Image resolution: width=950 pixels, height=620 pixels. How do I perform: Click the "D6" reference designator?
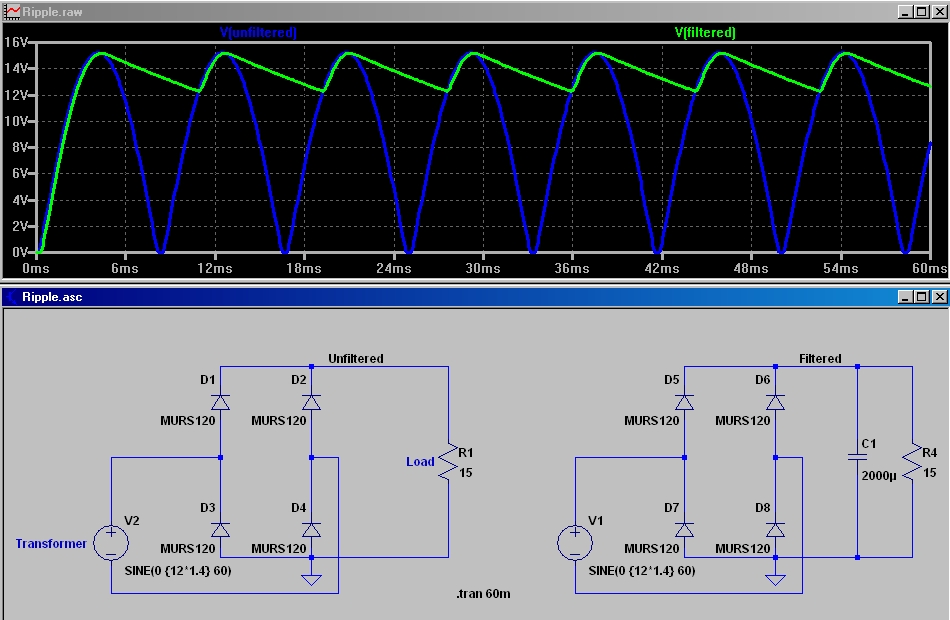coord(762,380)
